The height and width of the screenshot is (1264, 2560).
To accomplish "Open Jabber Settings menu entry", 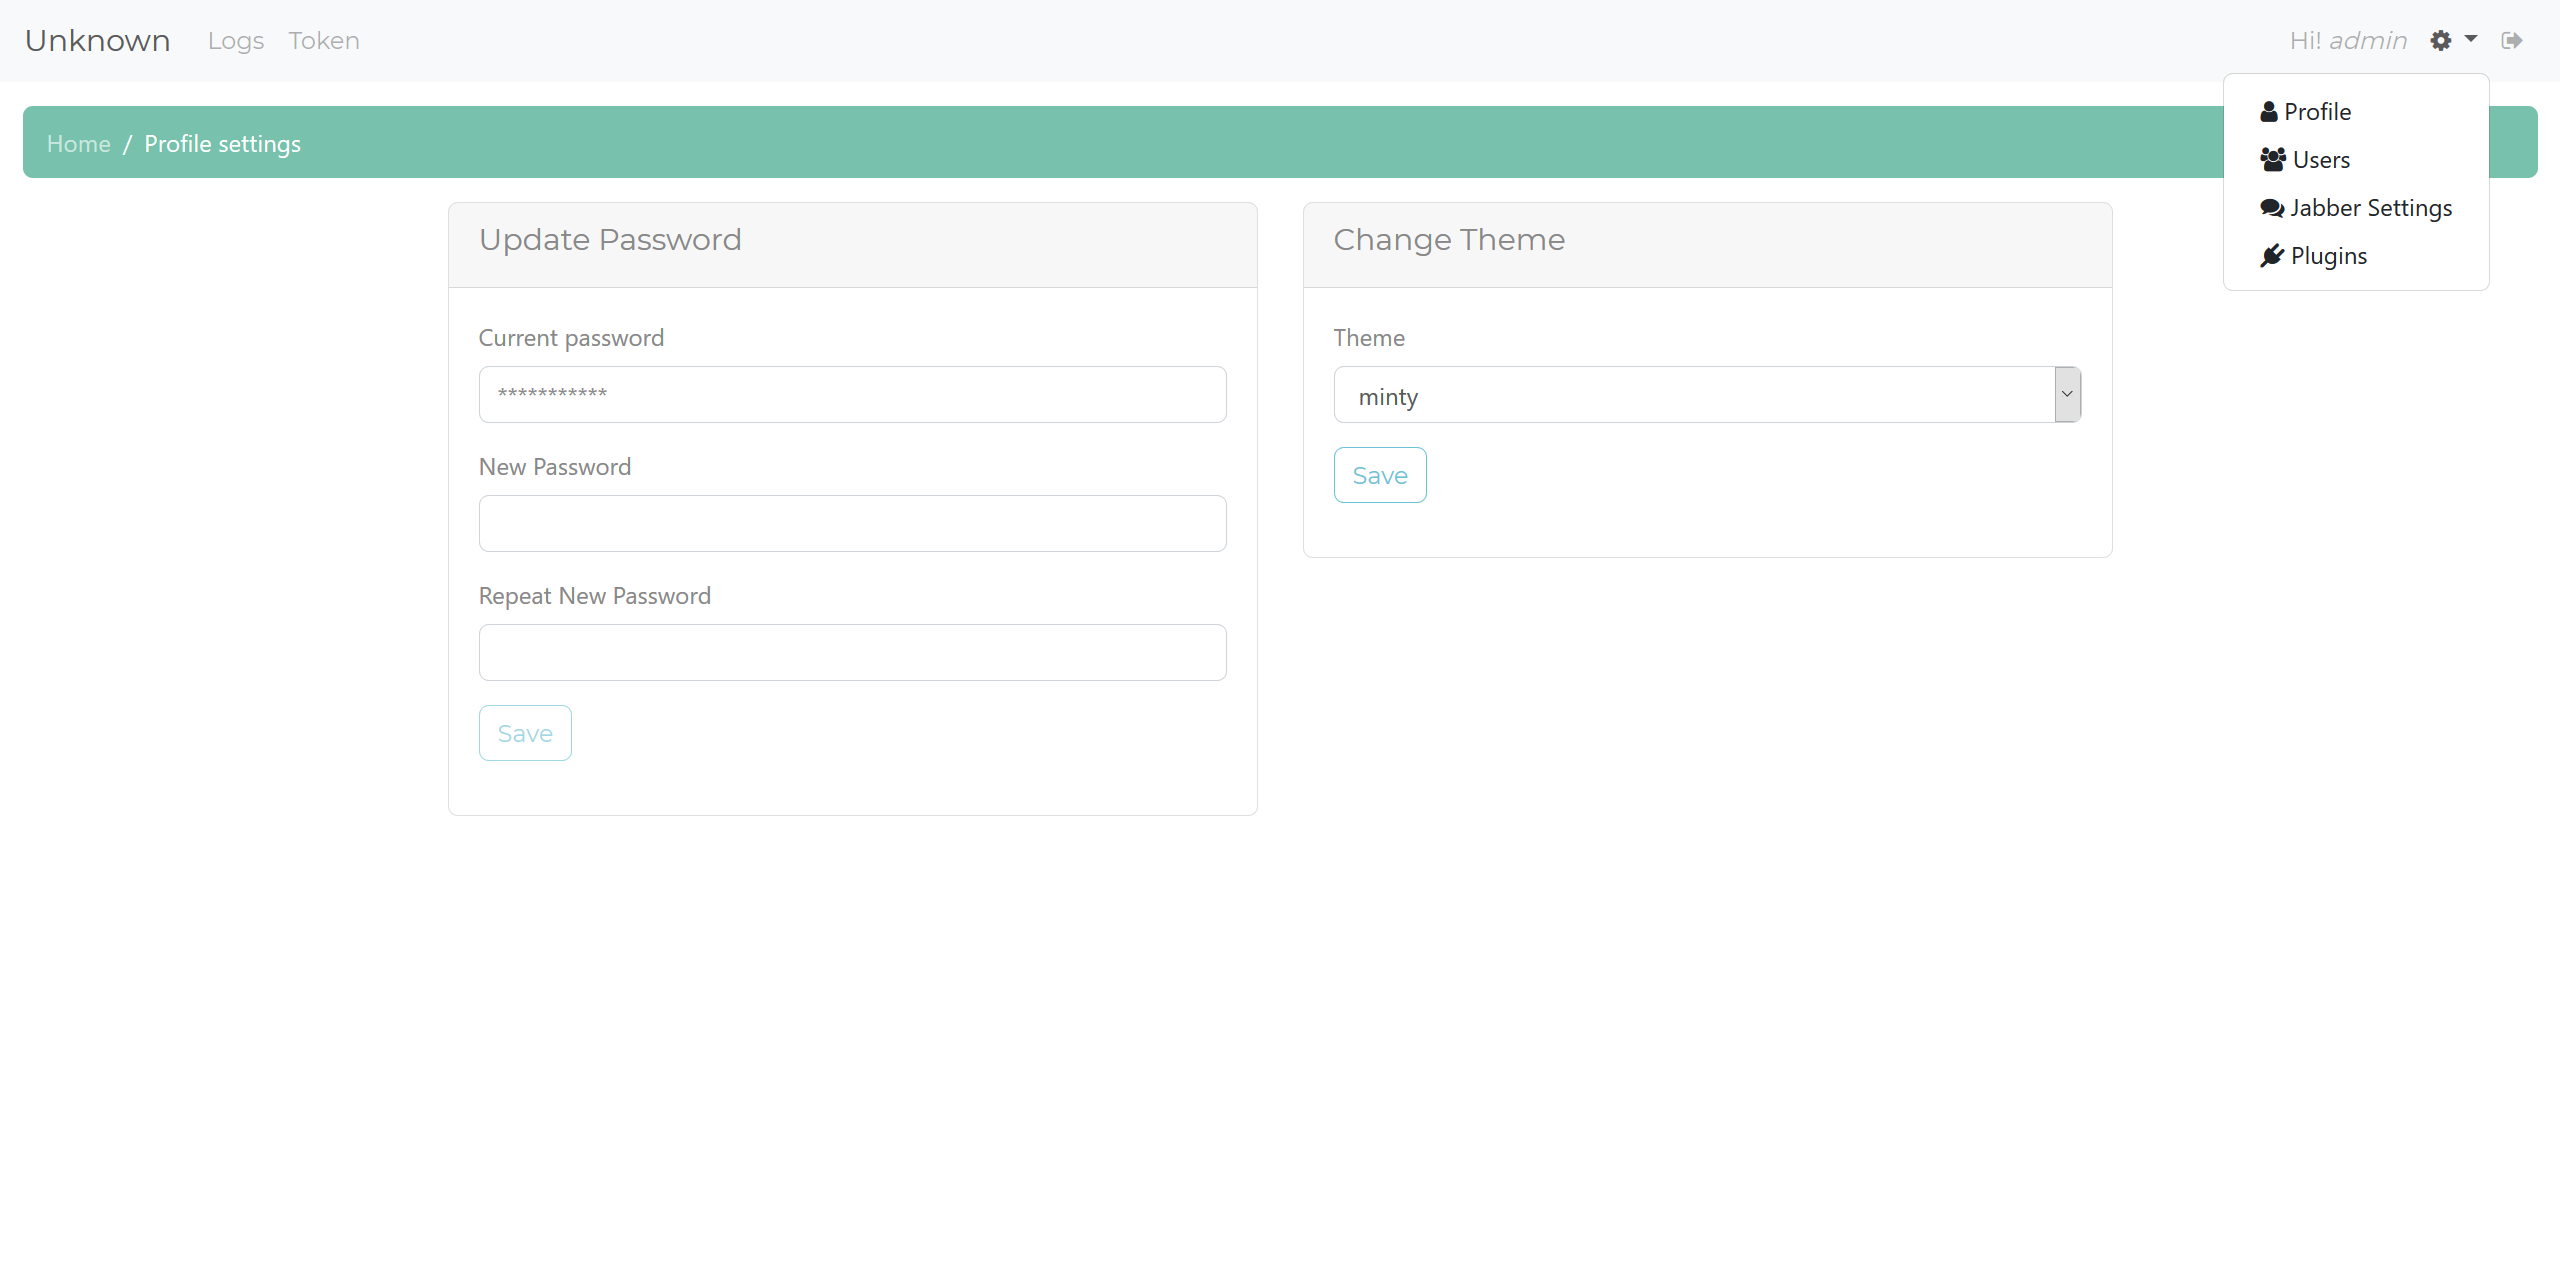I will (x=2356, y=208).
